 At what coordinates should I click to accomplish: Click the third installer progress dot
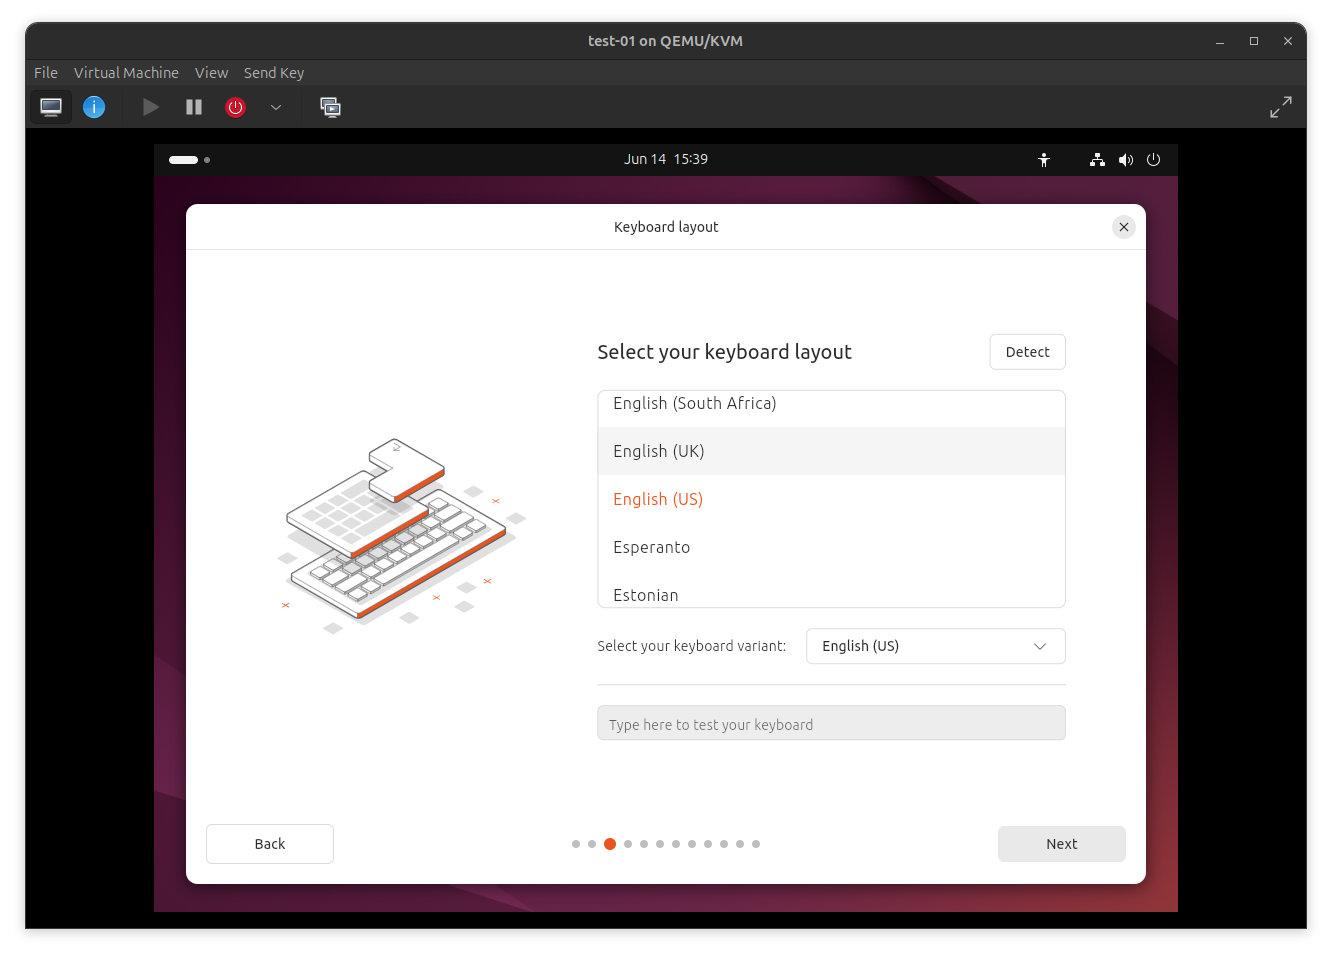click(610, 844)
